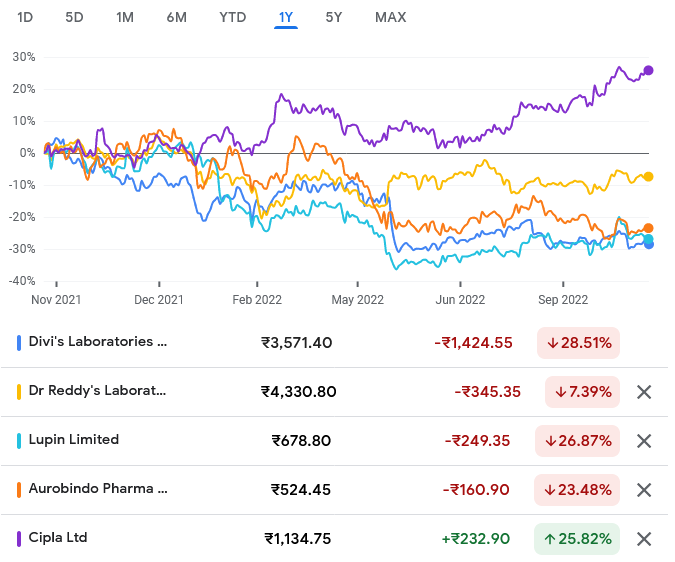Click the yellow Dr Reddy's endpoint dot
675x562 pixels.
[649, 177]
